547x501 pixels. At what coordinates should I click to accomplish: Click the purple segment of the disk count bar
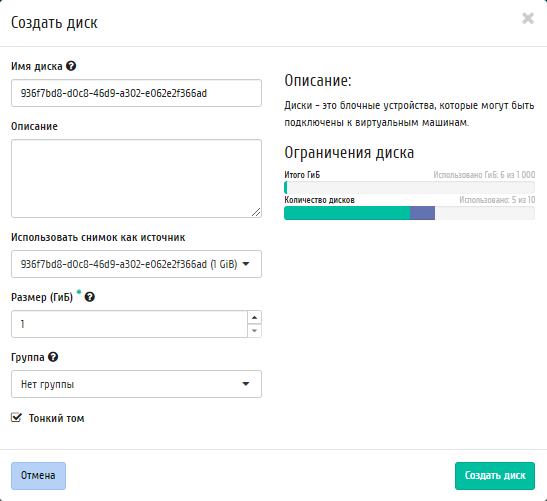click(422, 213)
